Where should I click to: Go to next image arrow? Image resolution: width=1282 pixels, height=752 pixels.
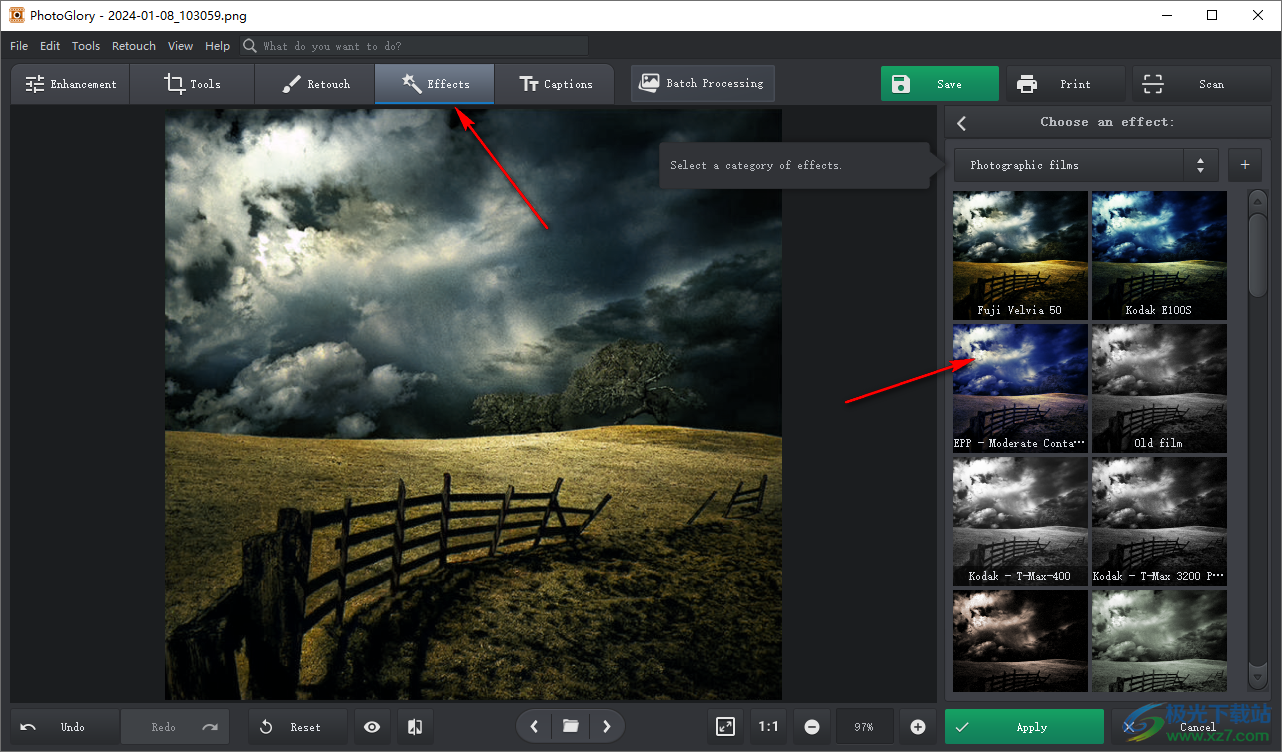607,727
